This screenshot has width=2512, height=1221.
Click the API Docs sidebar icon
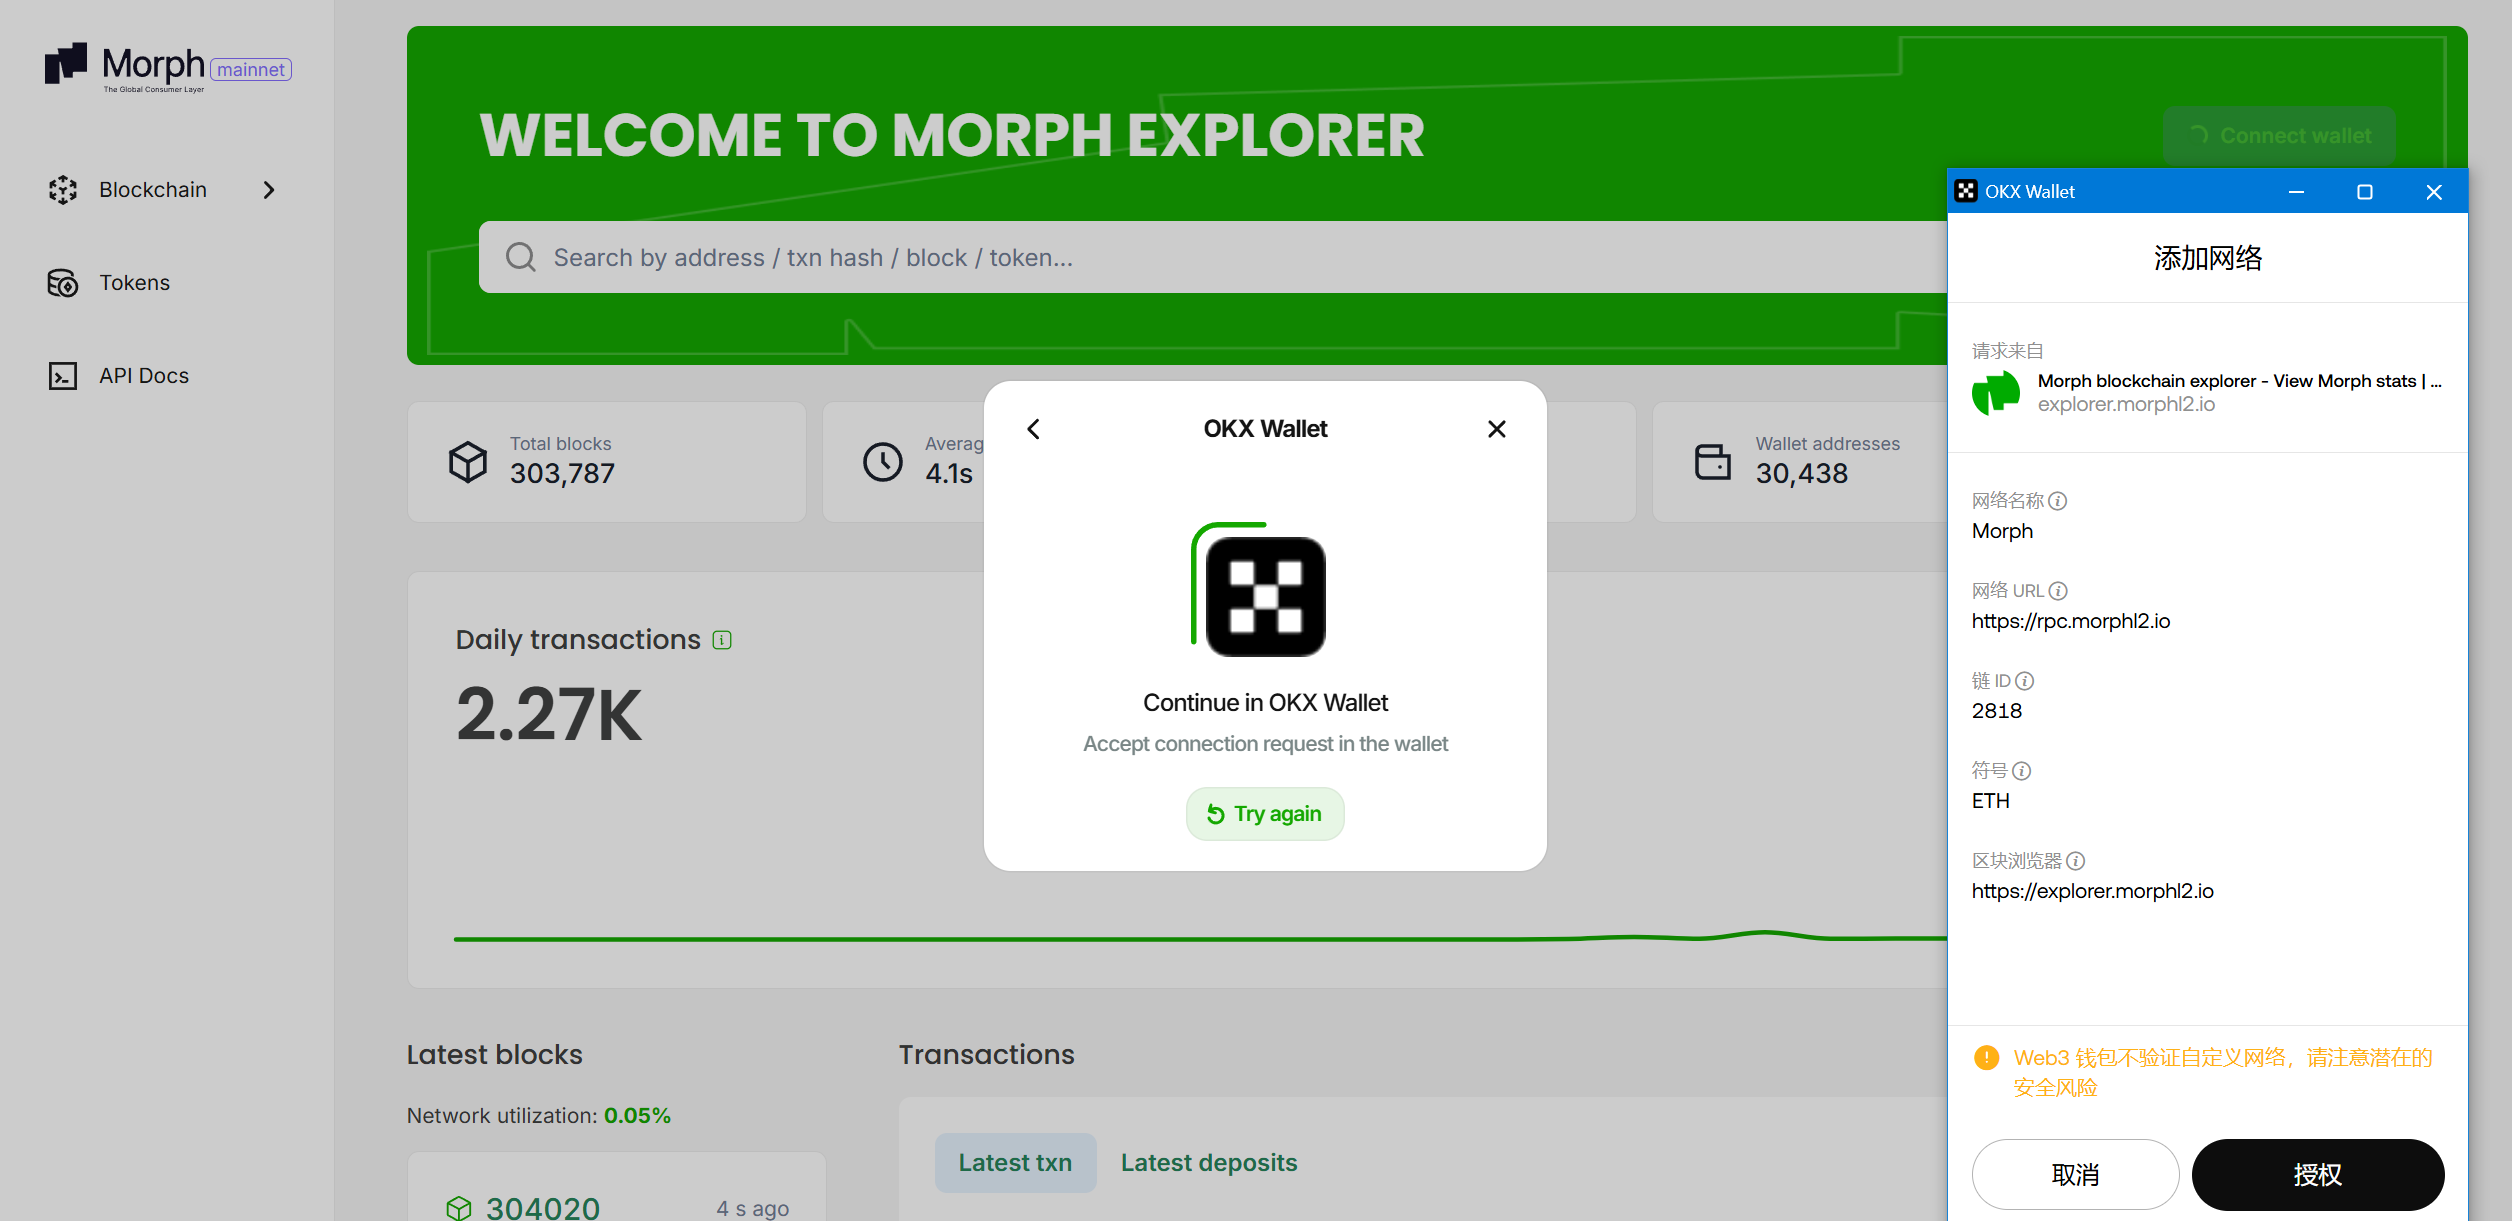coord(62,373)
